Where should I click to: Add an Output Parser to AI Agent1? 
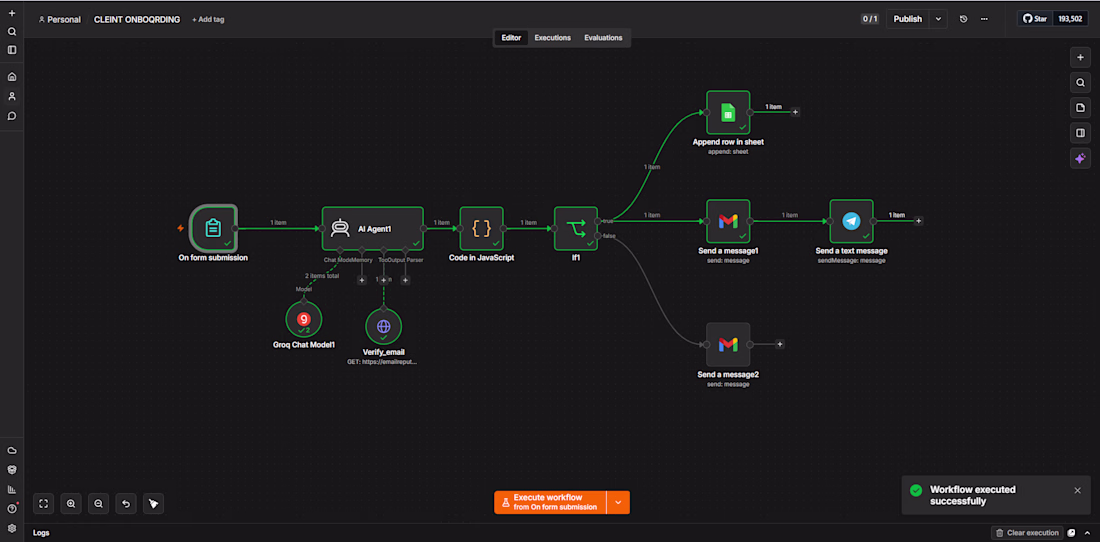pos(405,280)
